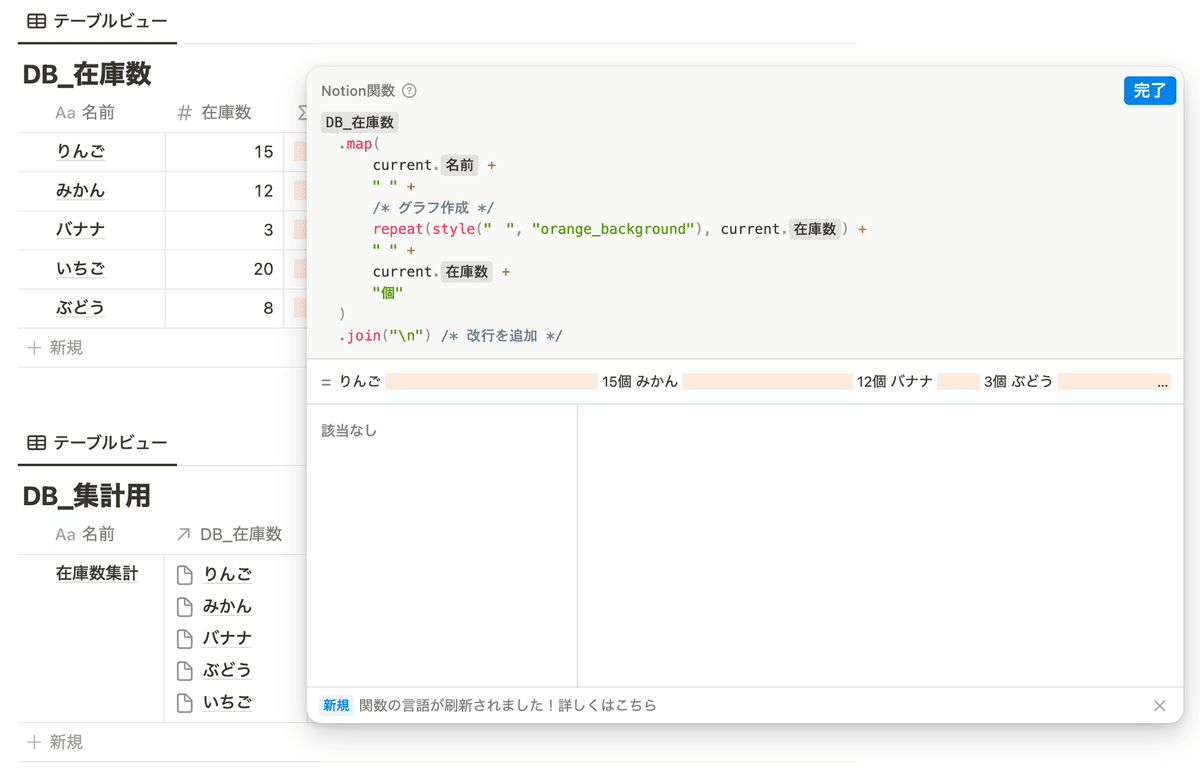Image resolution: width=1200 pixels, height=777 pixels.
Task: Click the help icon beside Notion関数
Action: [x=409, y=91]
